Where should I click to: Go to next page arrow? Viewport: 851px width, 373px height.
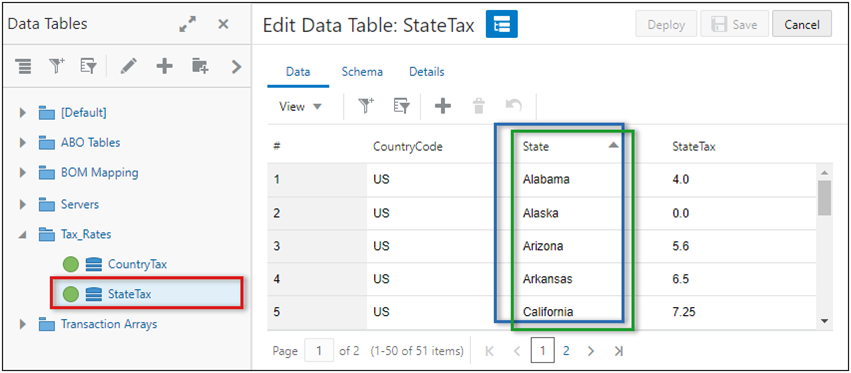592,351
